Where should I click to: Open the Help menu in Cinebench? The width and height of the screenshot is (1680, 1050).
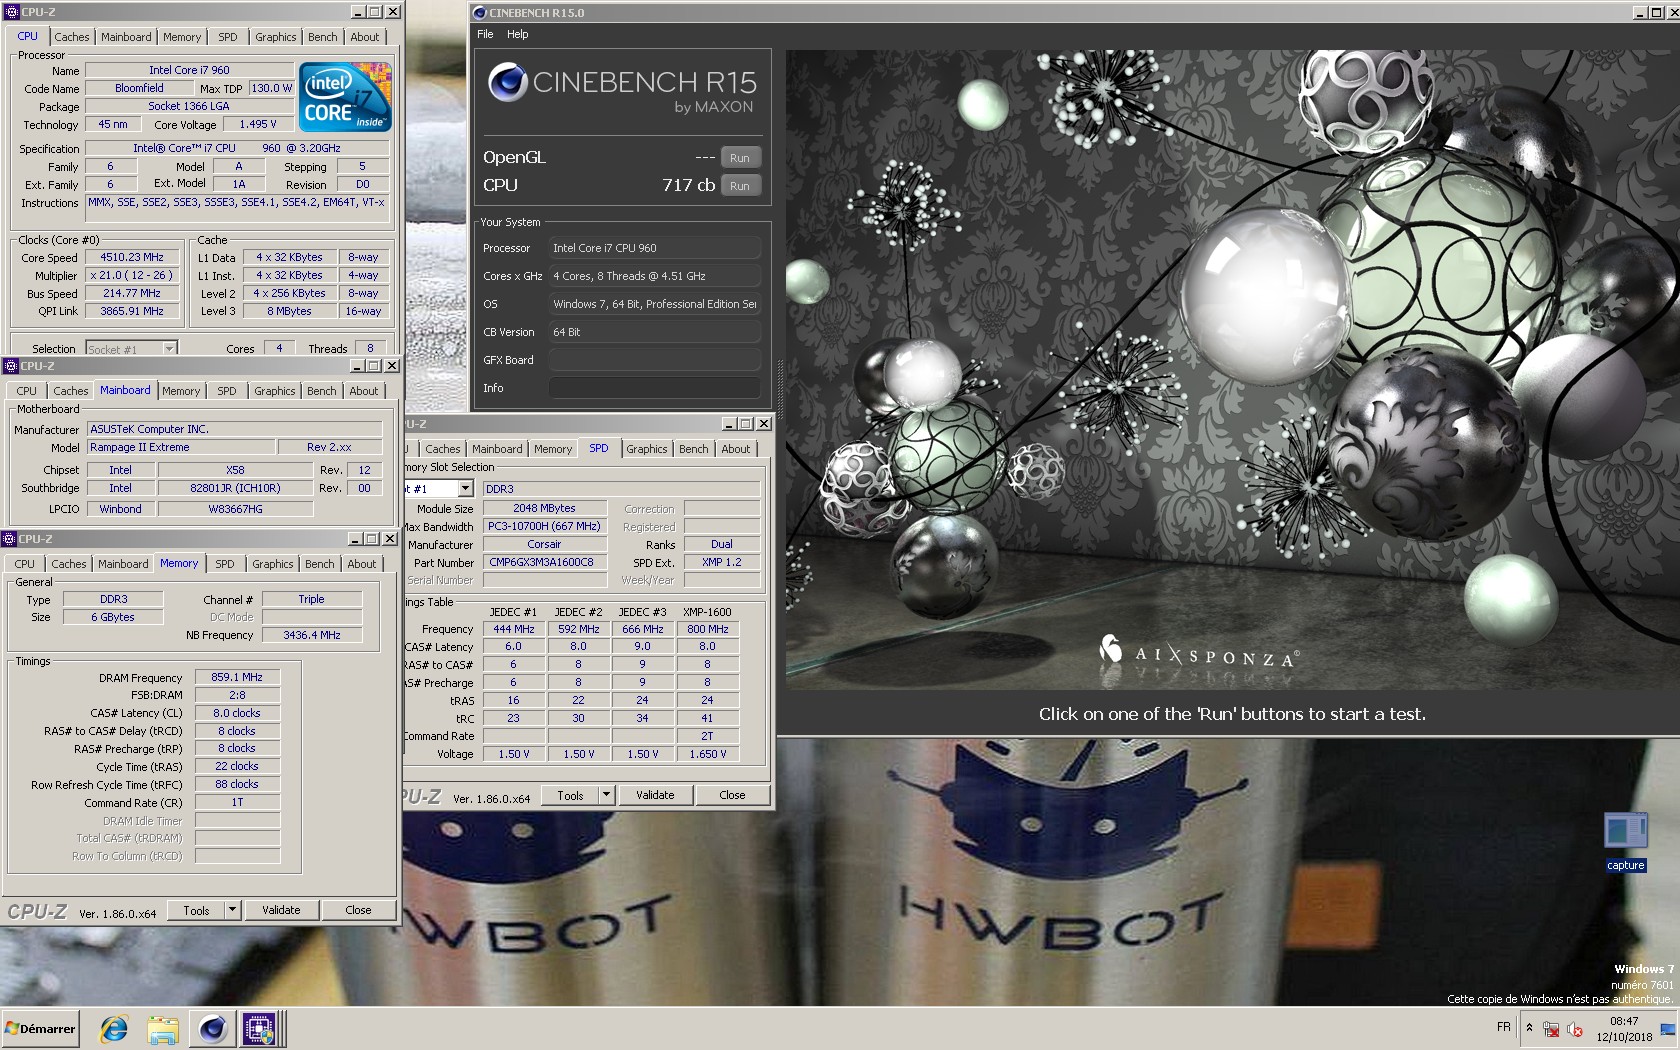coord(518,34)
